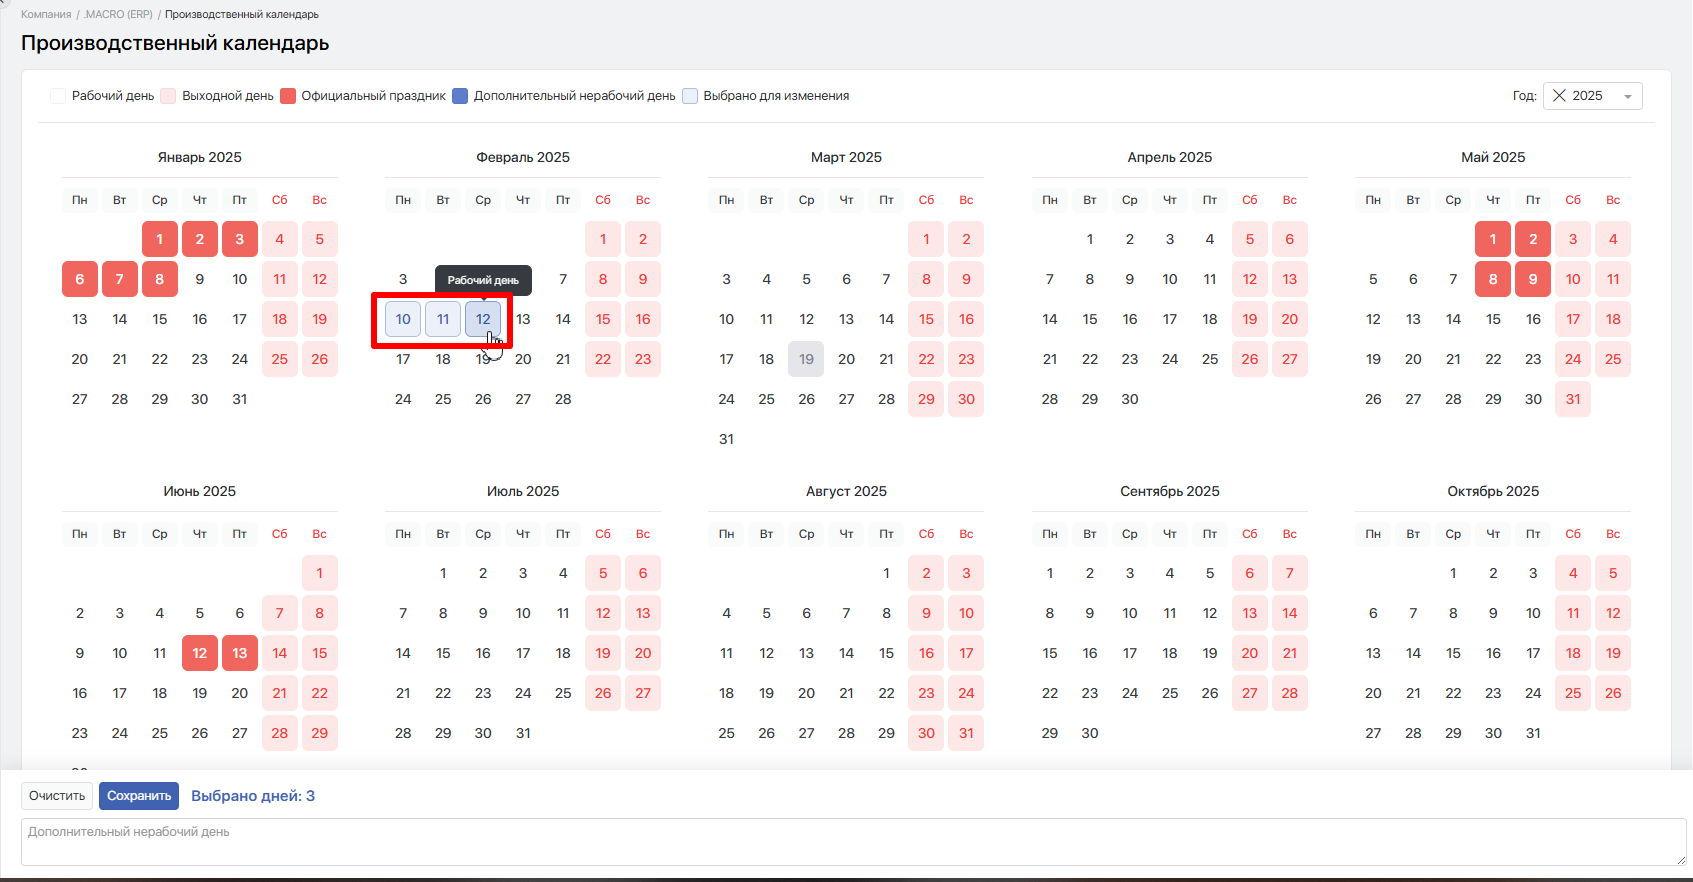Deselect February 10 in the calendar
Viewport: 1693px width, 882px height.
tap(403, 320)
